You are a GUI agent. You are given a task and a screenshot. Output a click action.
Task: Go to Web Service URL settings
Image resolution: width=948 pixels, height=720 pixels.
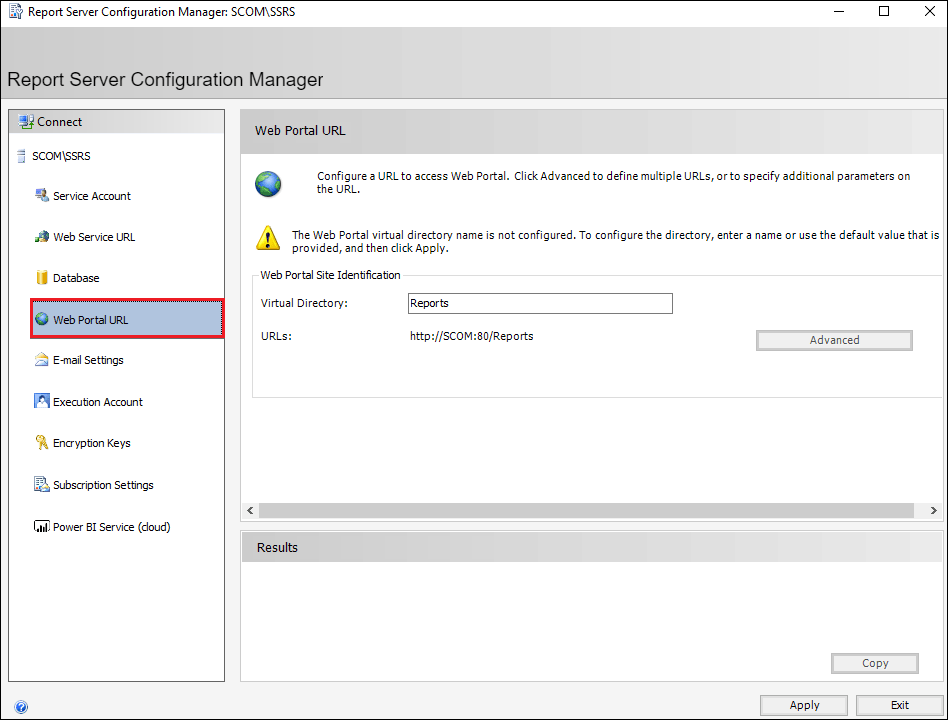click(x=94, y=237)
